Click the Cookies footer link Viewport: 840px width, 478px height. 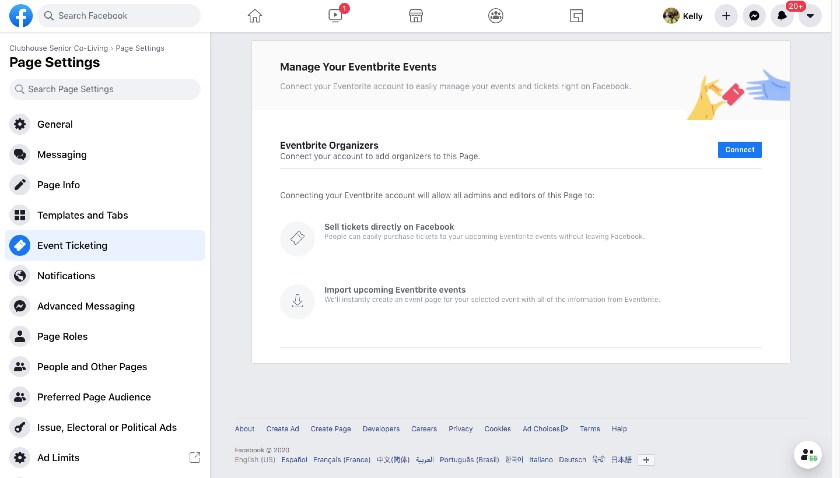tap(498, 429)
